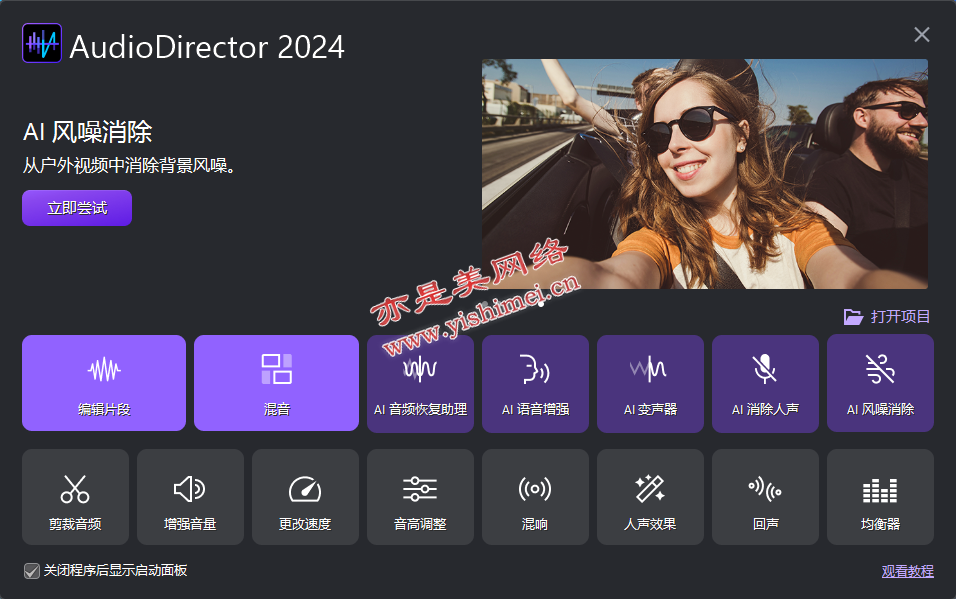Click the 打开项目 text link
The image size is (956, 599).
(x=900, y=317)
